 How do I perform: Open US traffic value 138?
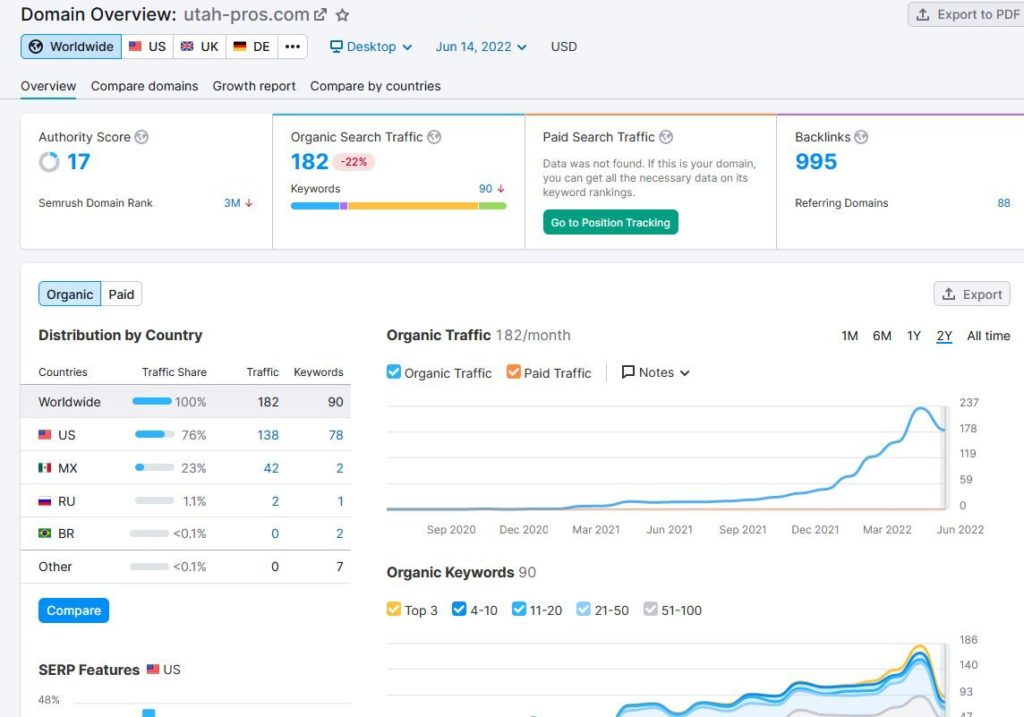268,435
